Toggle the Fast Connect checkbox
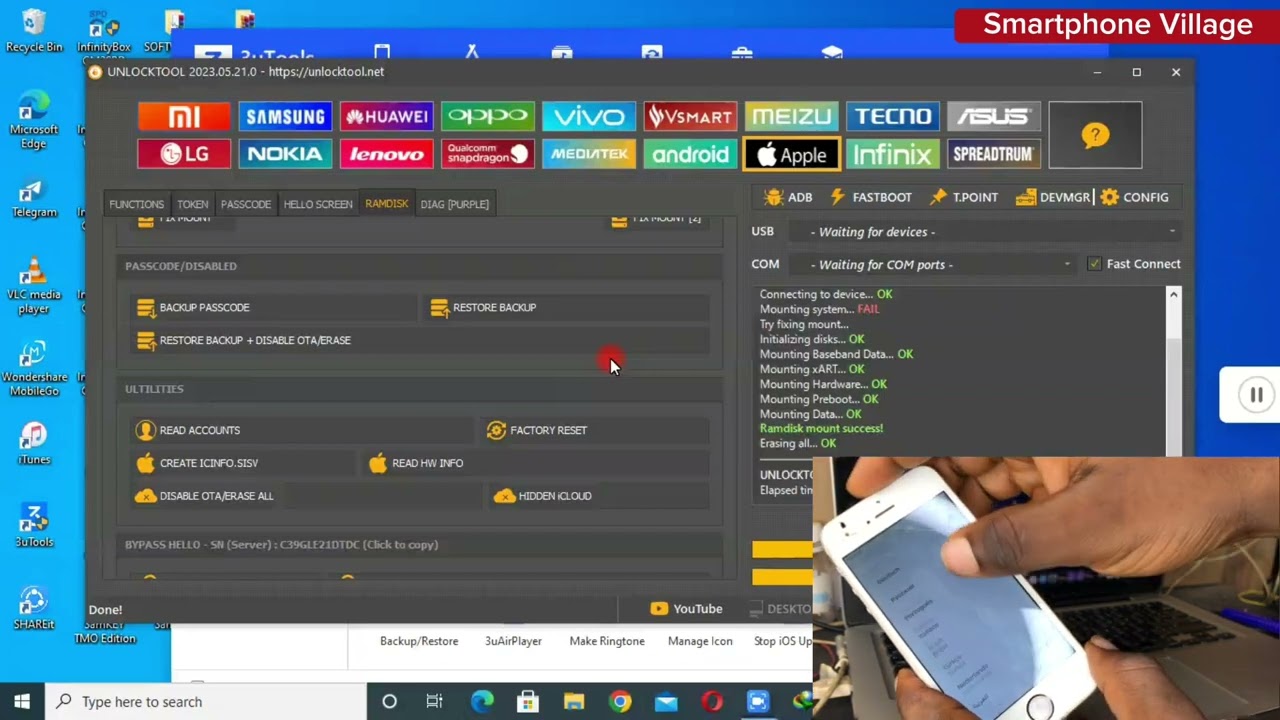Screen dimensions: 1280x720 click(x=1094, y=264)
